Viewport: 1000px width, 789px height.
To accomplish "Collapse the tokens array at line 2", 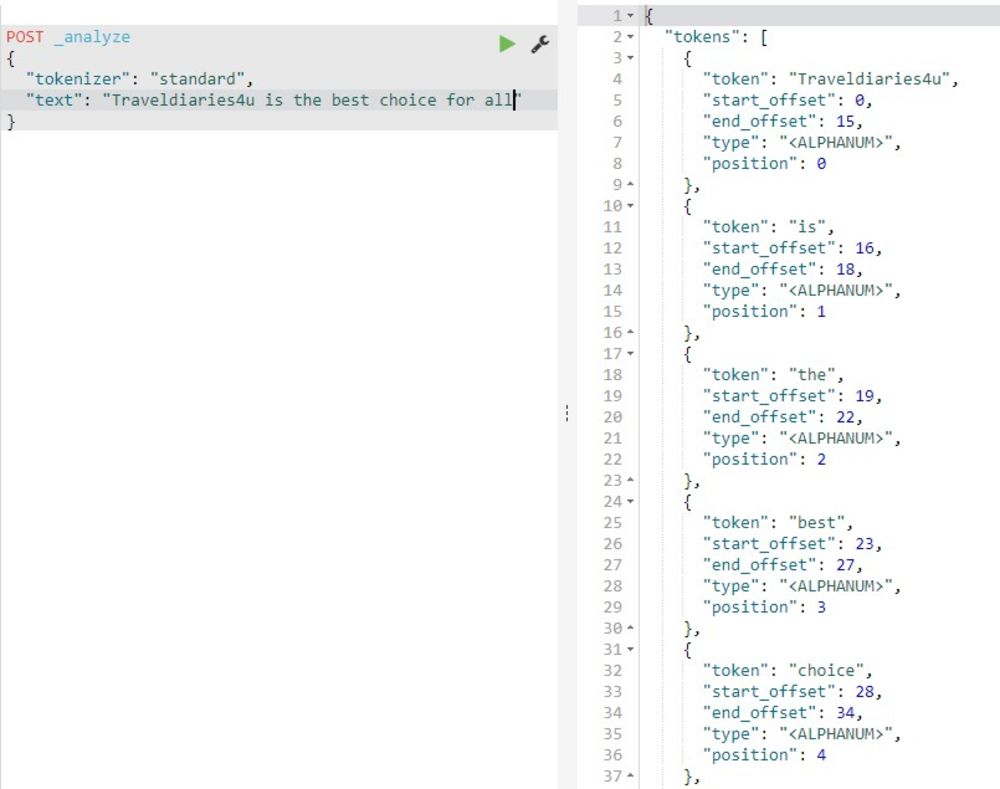I will 630,37.
